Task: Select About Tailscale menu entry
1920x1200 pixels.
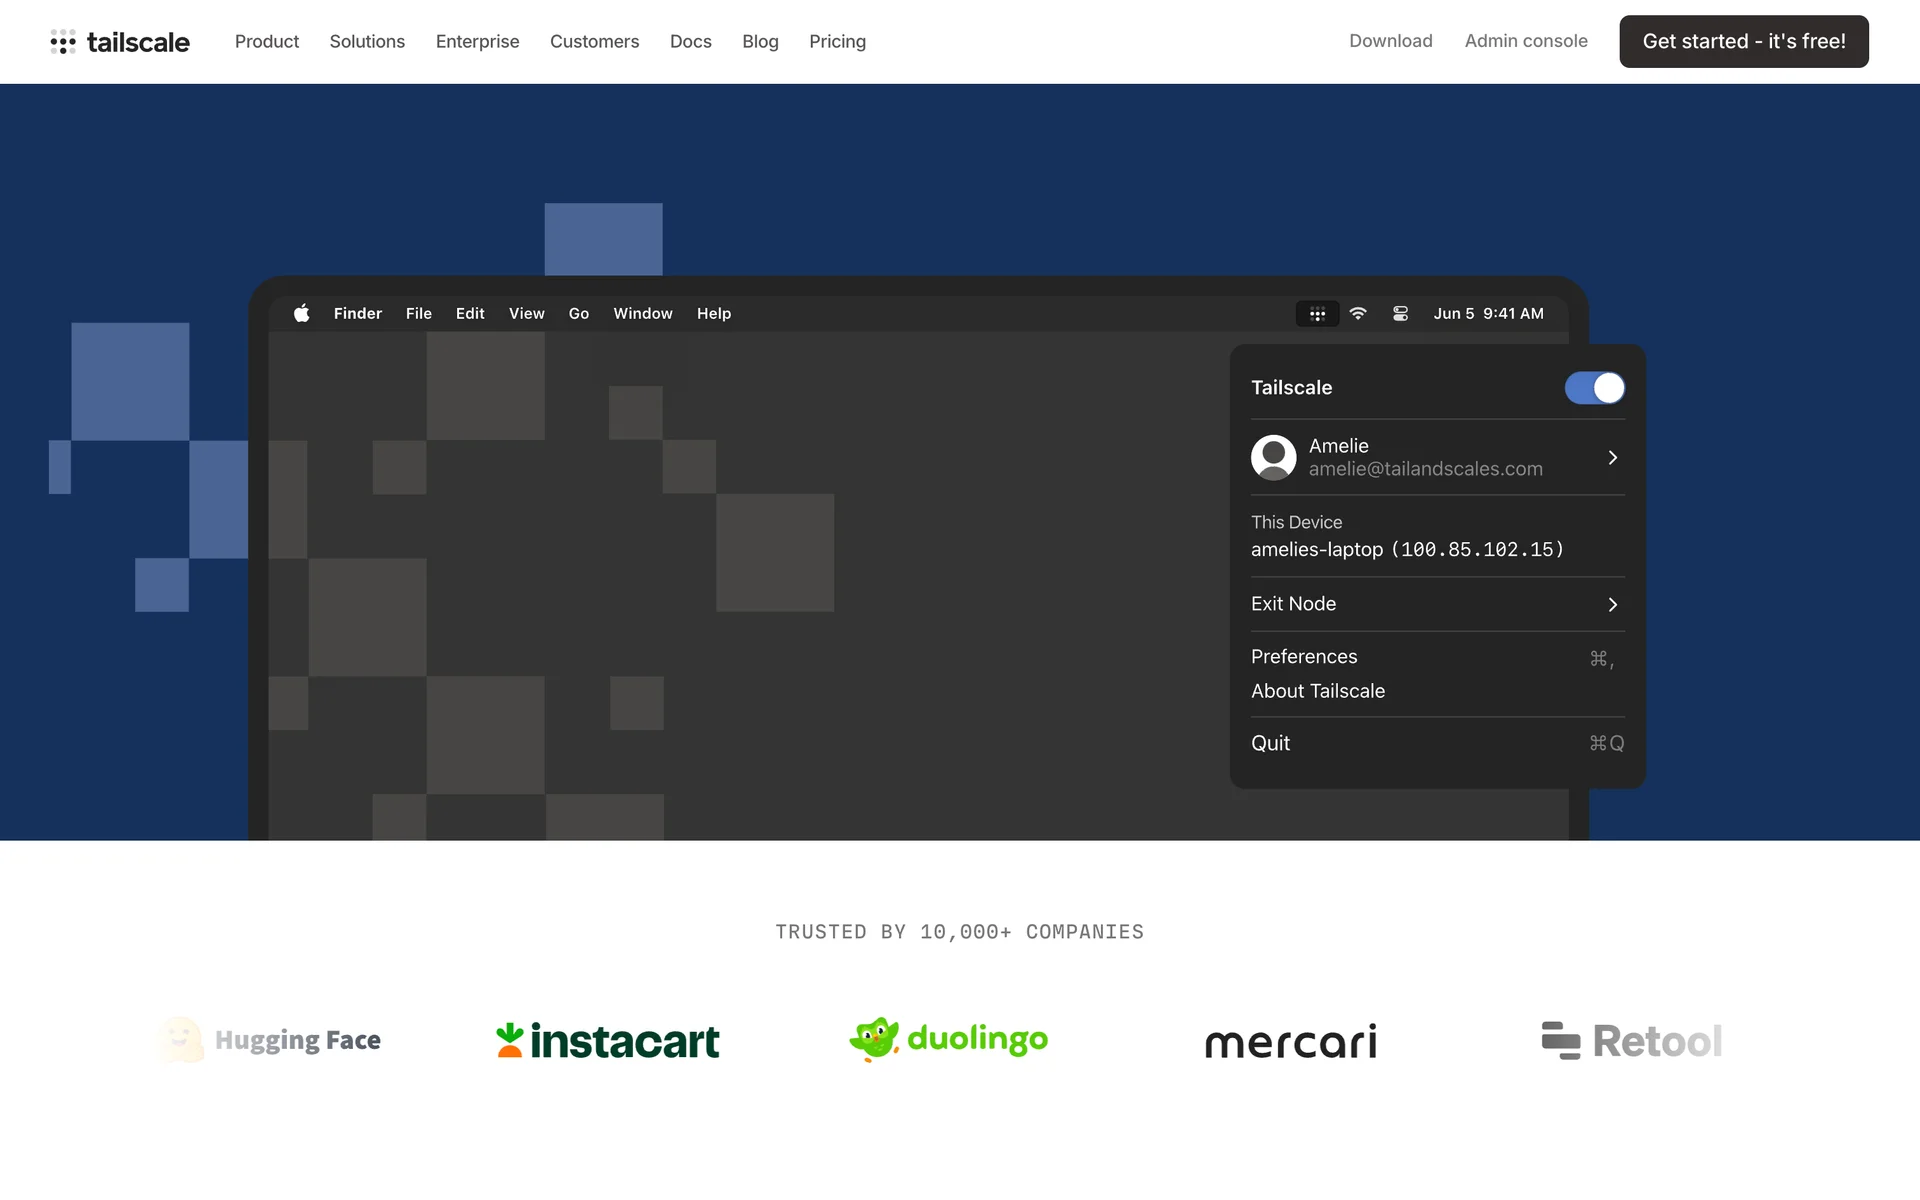Action: pyautogui.click(x=1317, y=691)
